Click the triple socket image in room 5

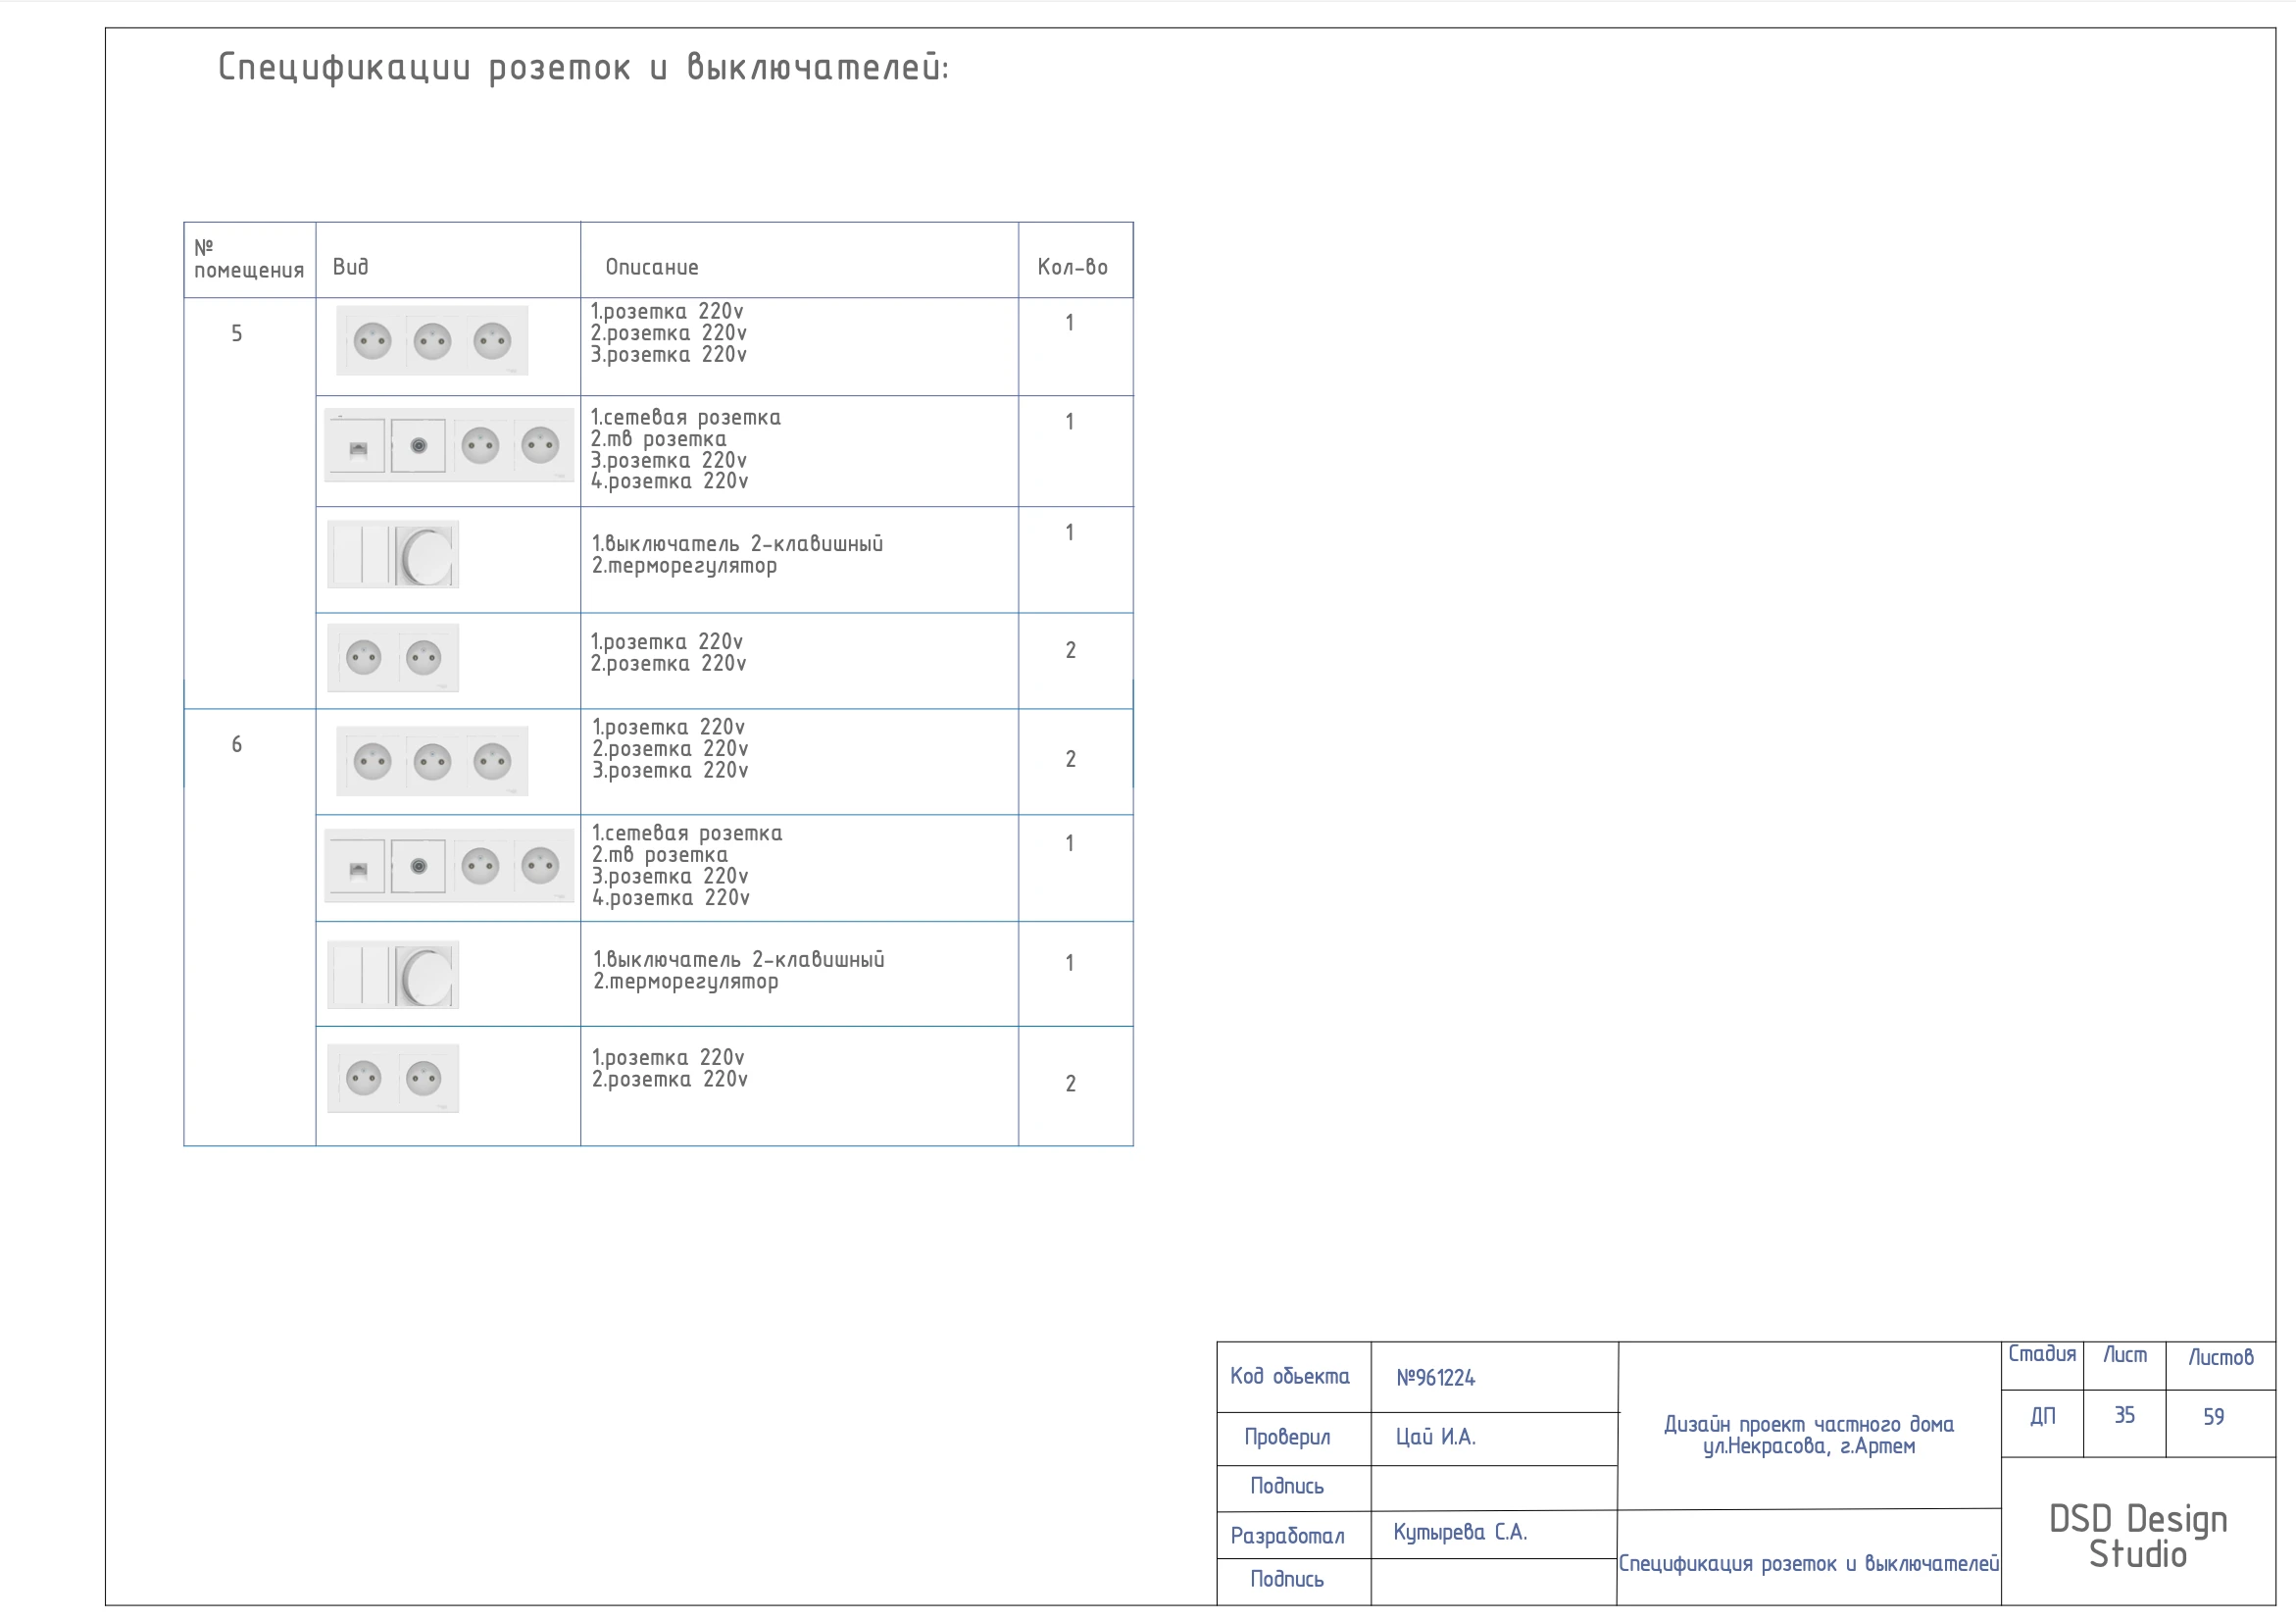pos(432,341)
